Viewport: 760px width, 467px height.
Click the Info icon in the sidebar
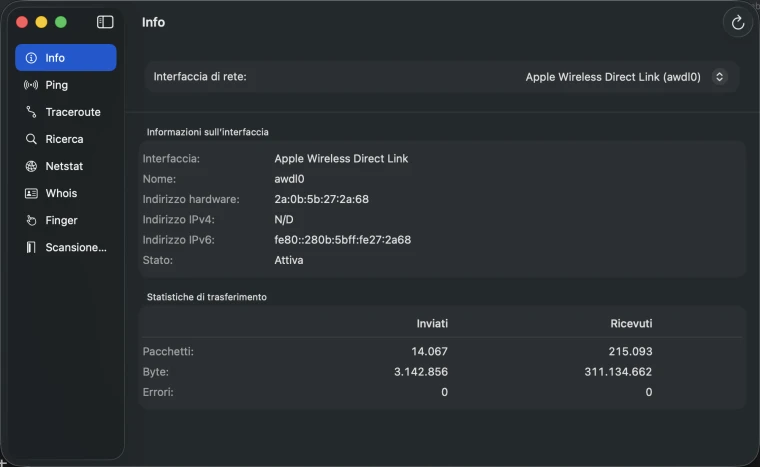click(x=31, y=58)
